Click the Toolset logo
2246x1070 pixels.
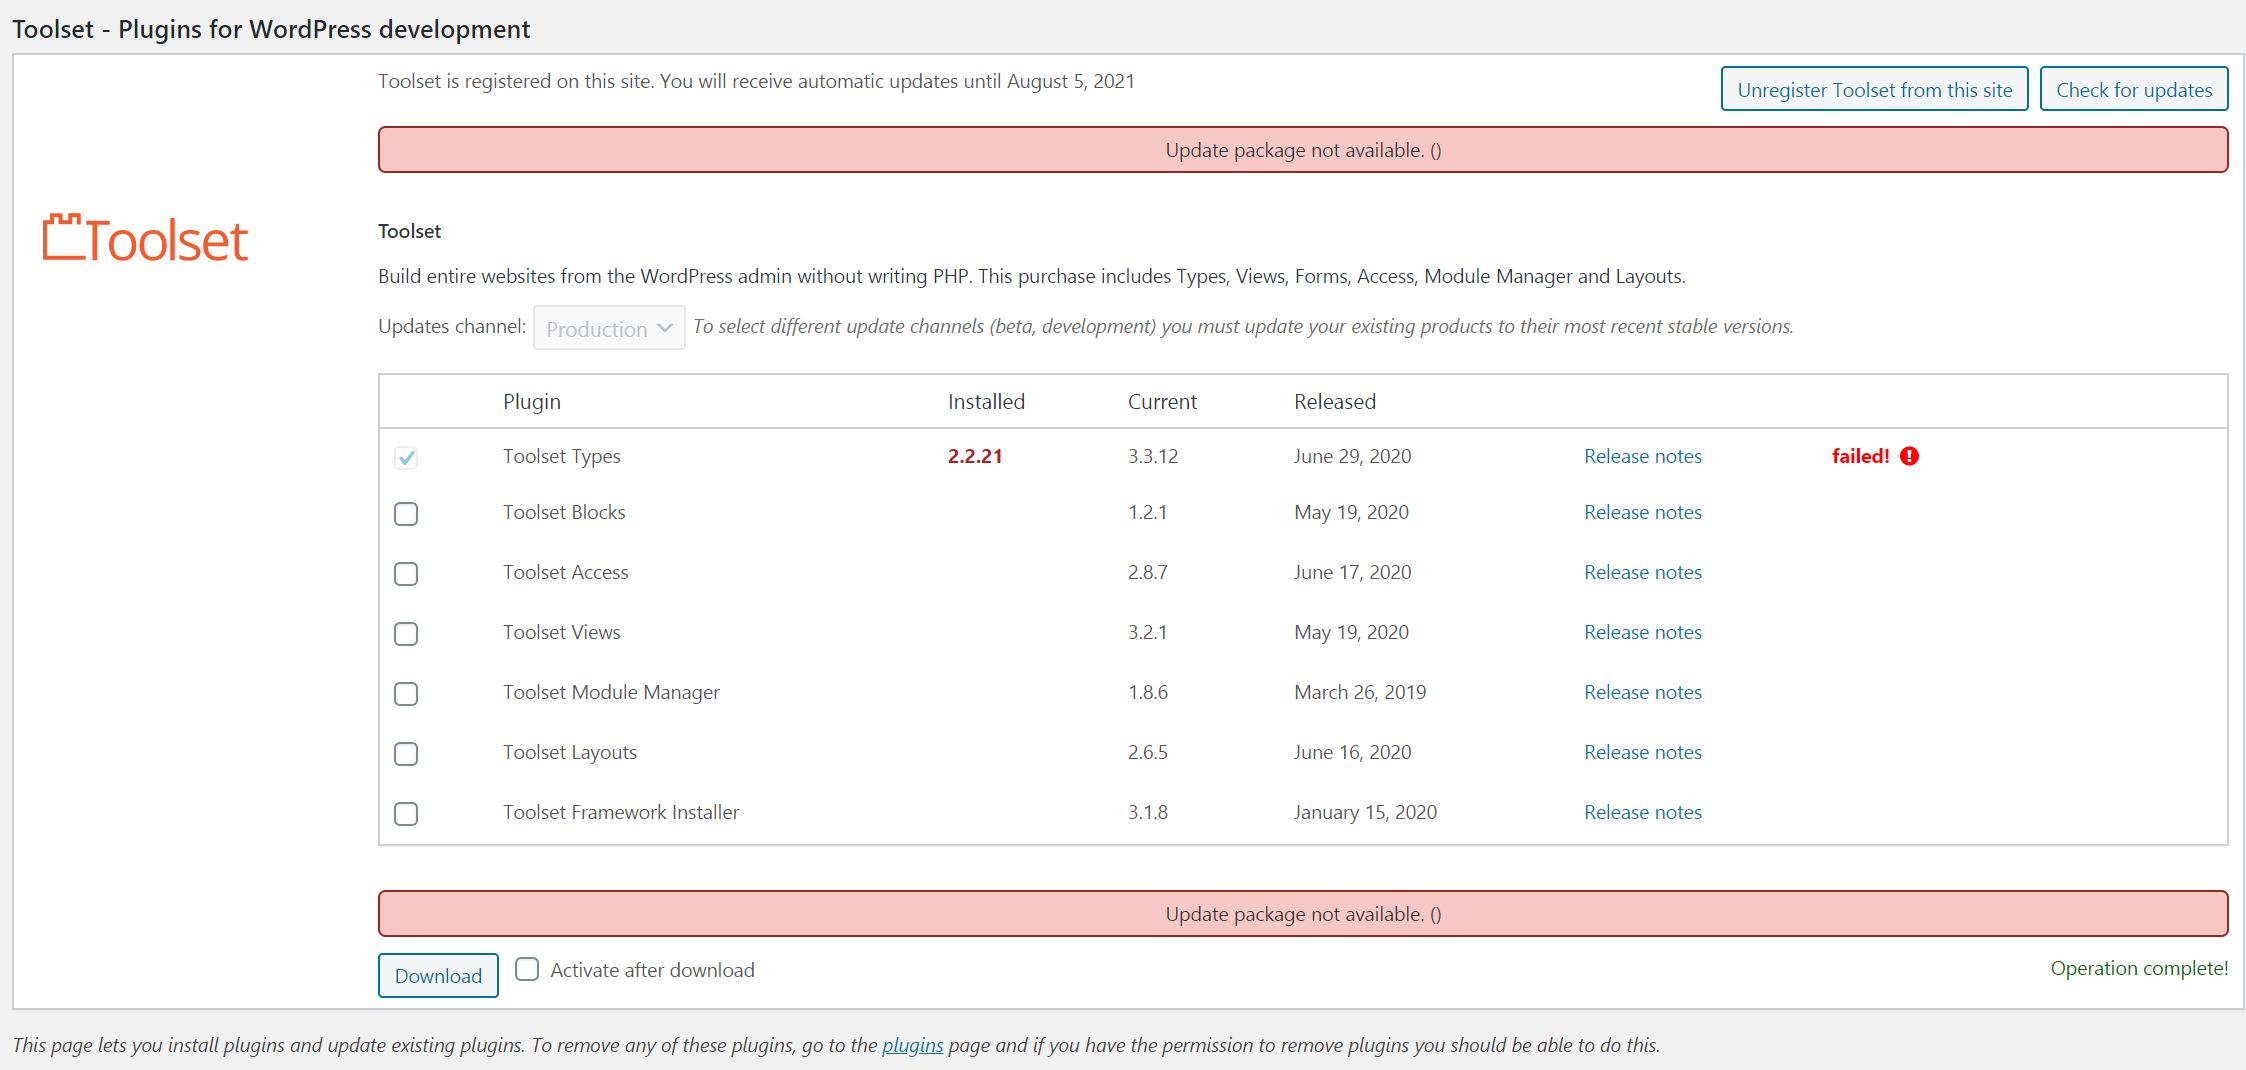coord(145,239)
